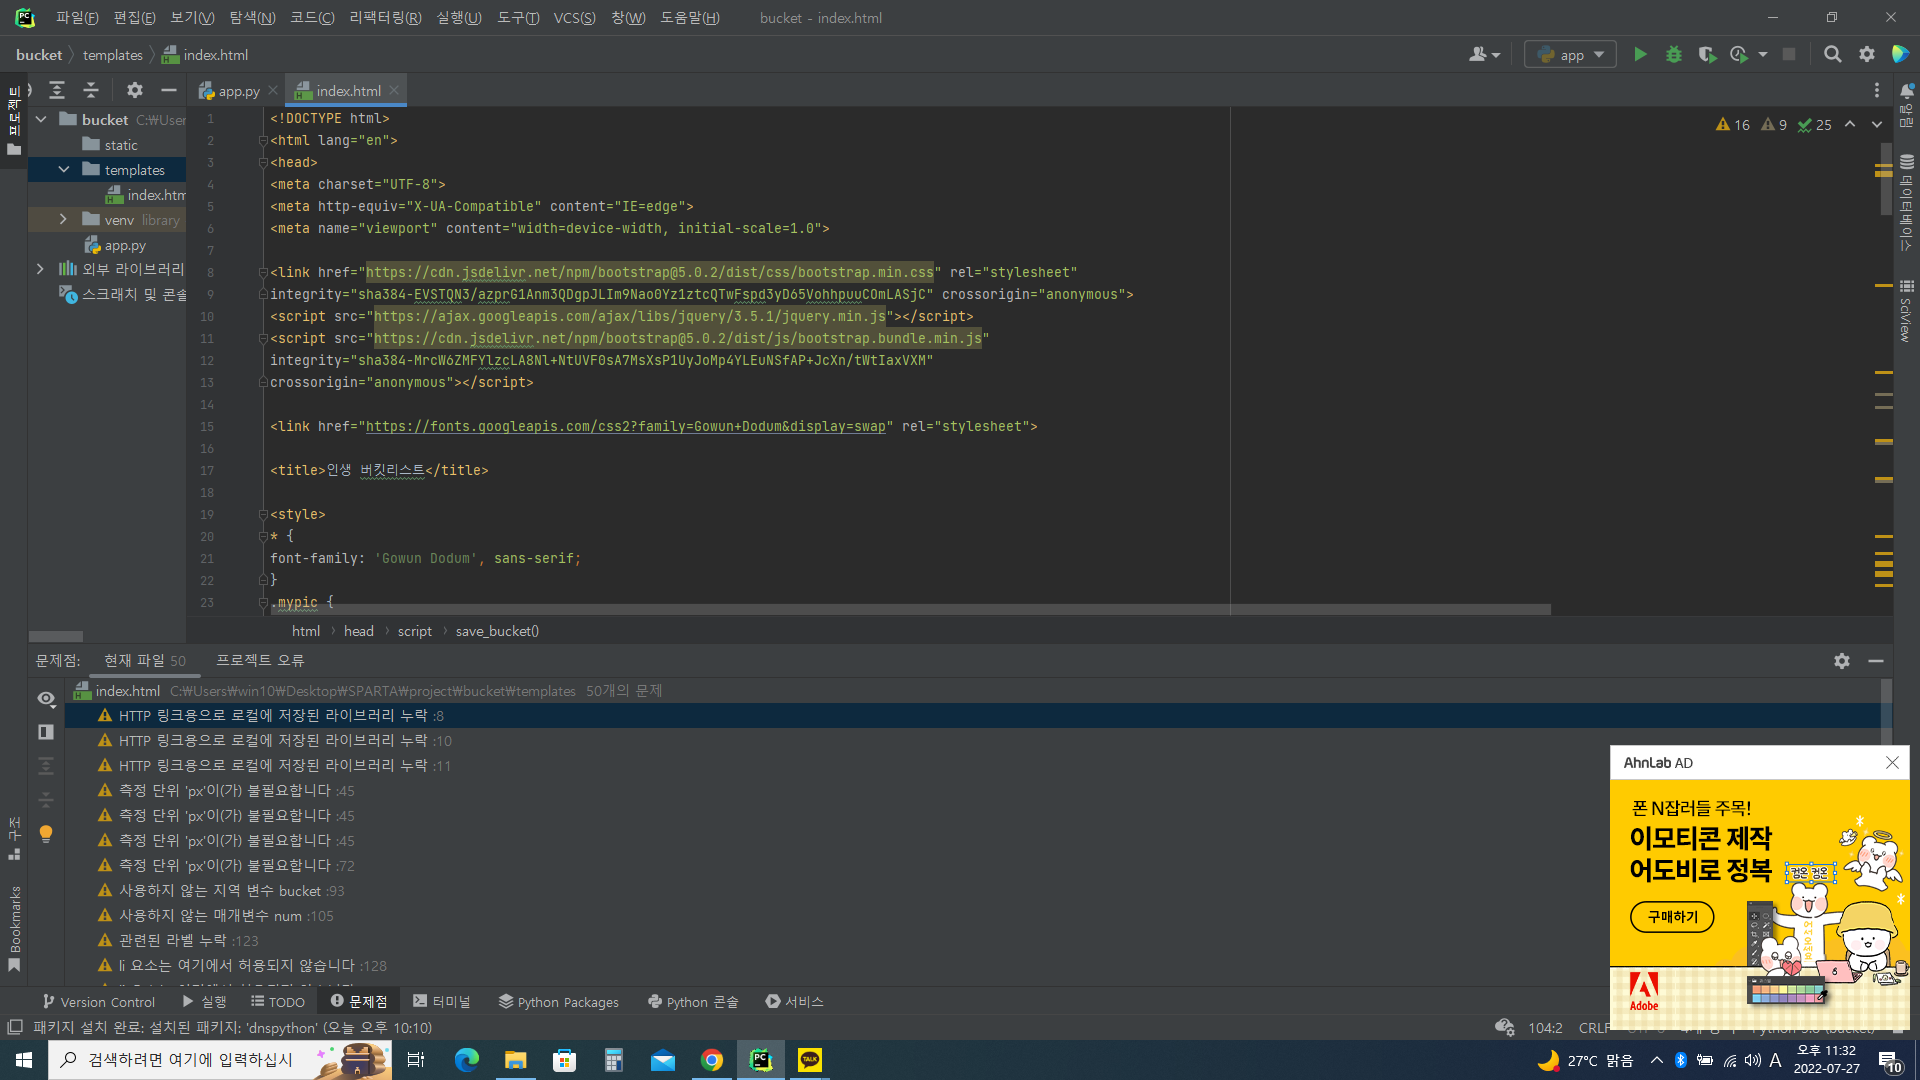The image size is (1920, 1080).
Task: Open problems panel settings gear
Action: point(1842,661)
